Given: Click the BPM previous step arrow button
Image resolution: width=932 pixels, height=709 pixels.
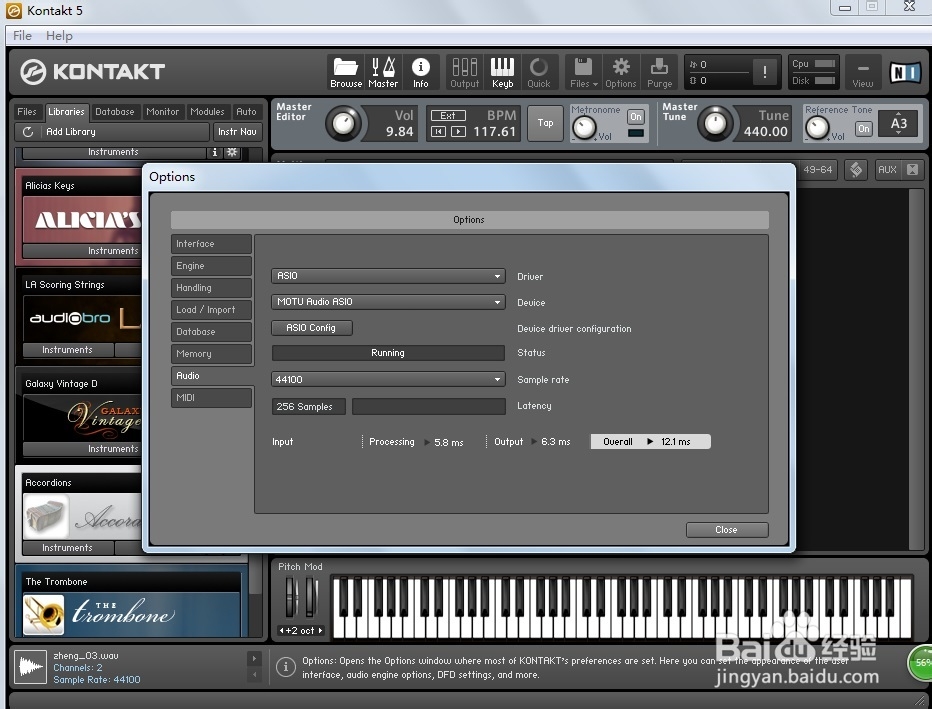Looking at the screenshot, I should click(438, 131).
